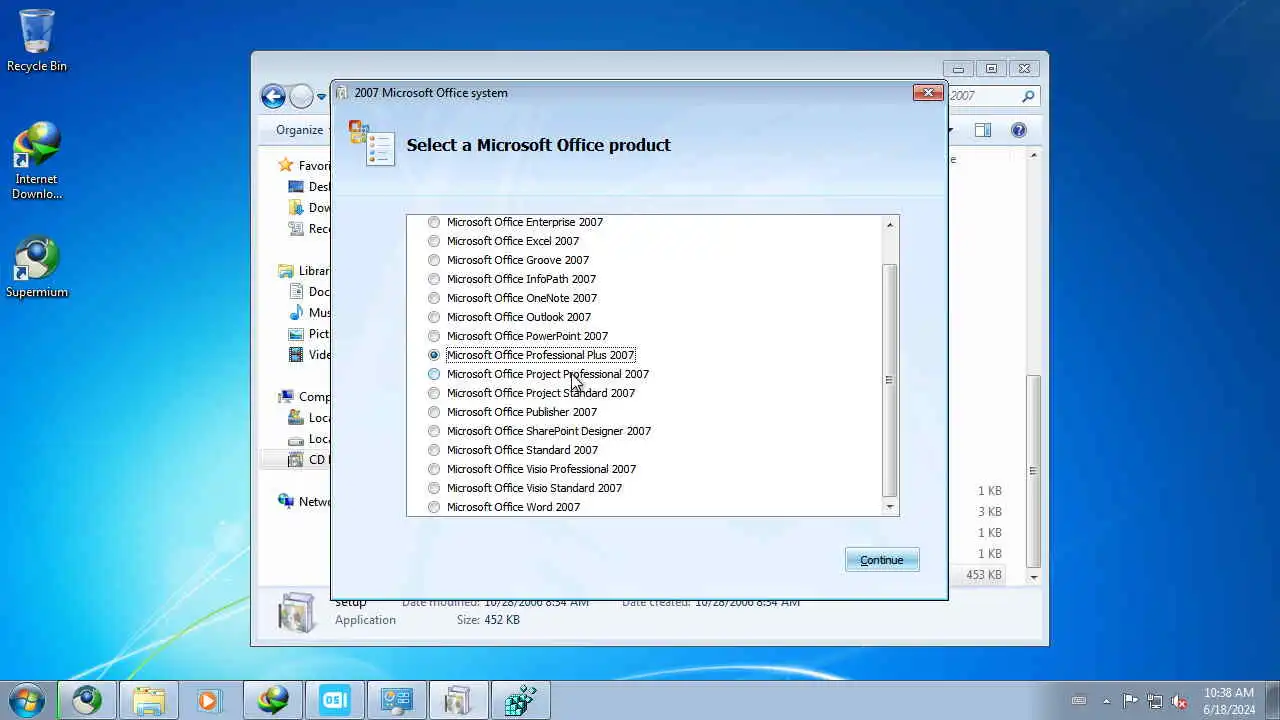Select Computer icon in Explorer sidebar

coord(287,397)
